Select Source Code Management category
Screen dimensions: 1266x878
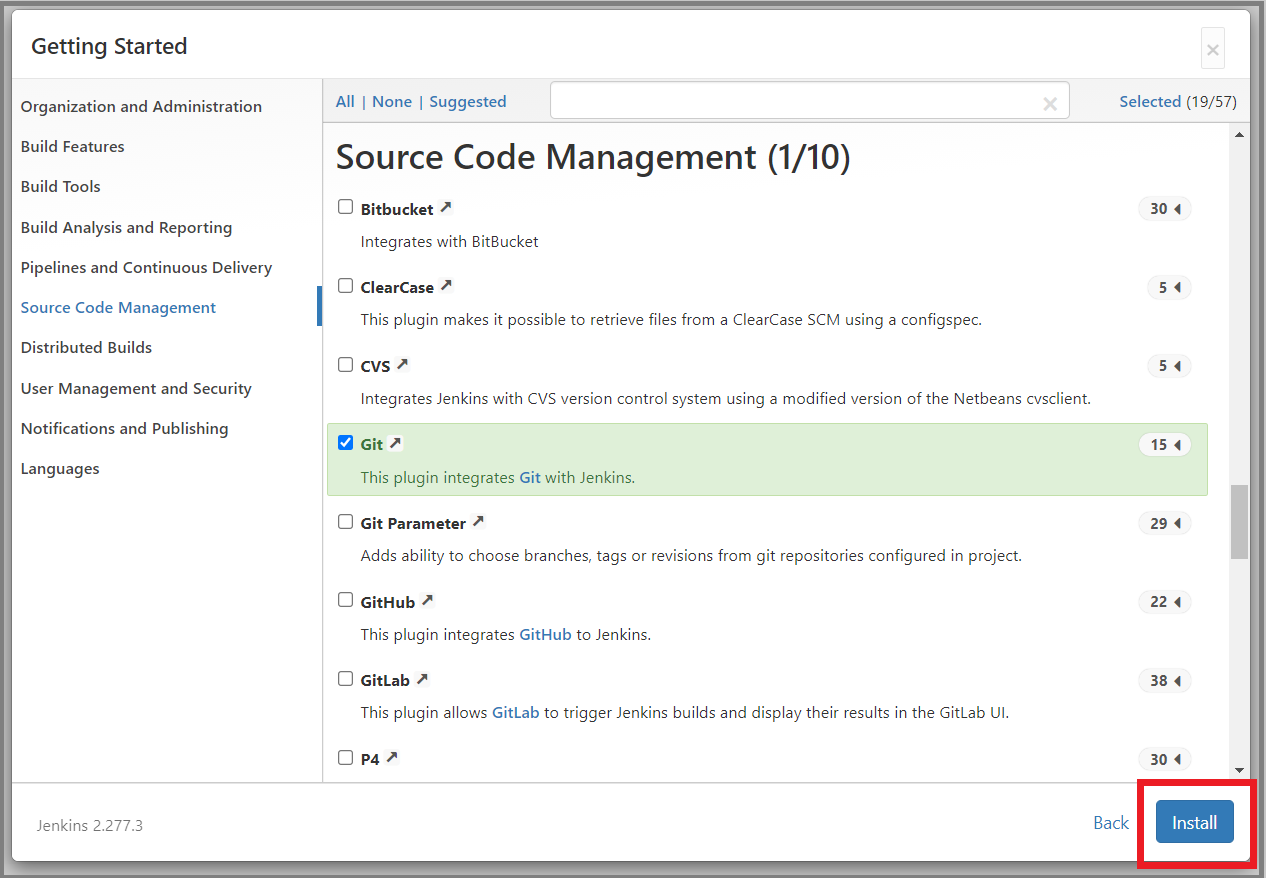point(118,307)
